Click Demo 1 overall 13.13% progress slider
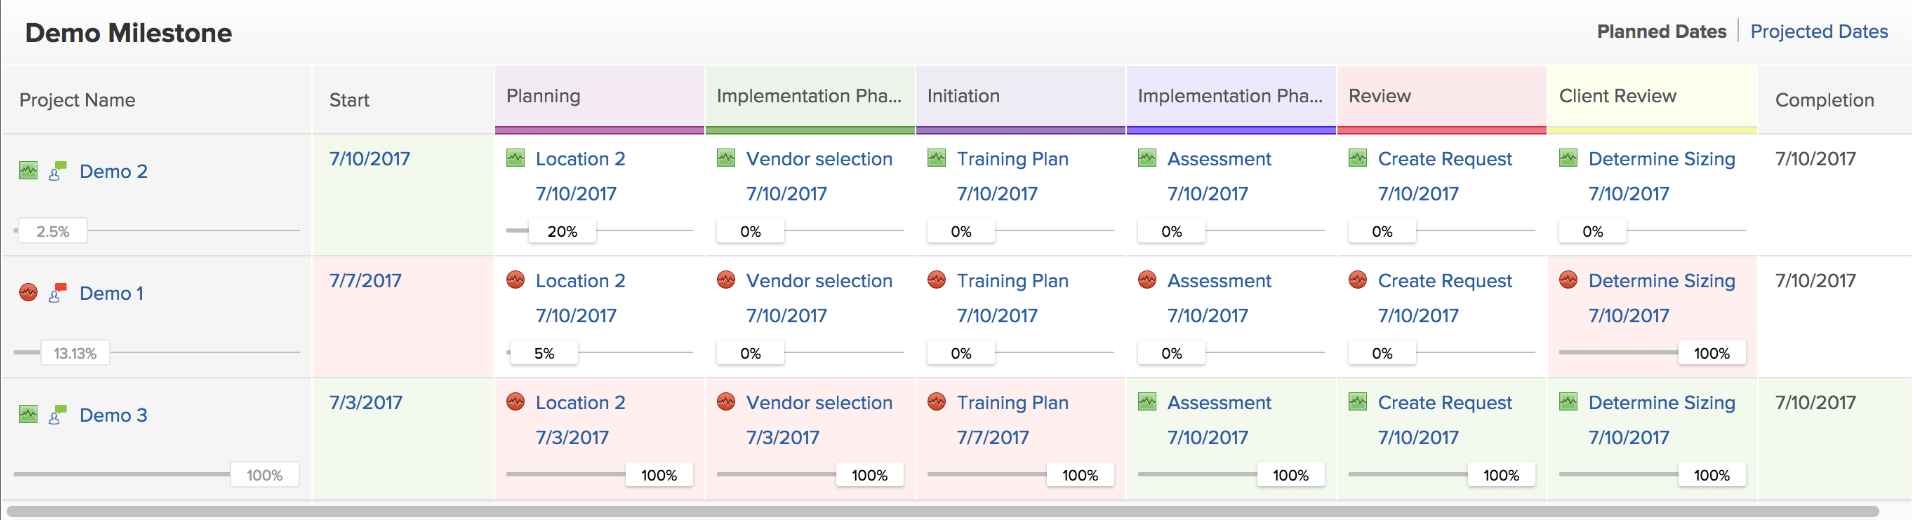 75,353
